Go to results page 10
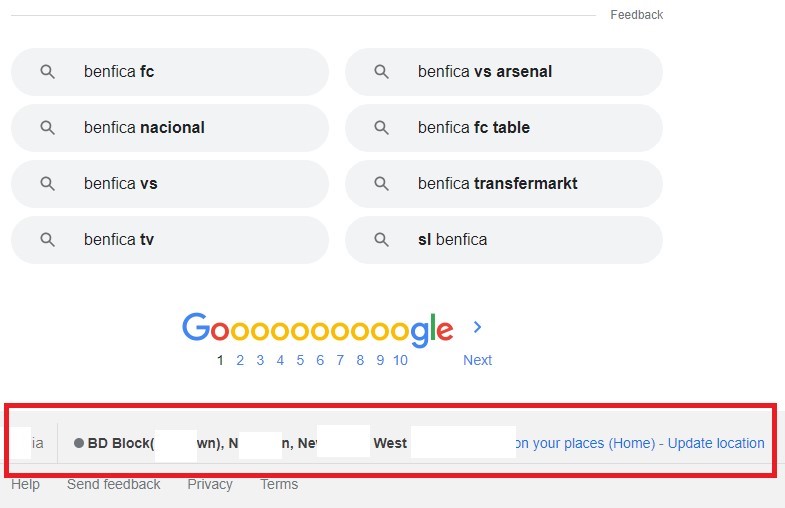Screen dimensions: 785x508 (400, 360)
